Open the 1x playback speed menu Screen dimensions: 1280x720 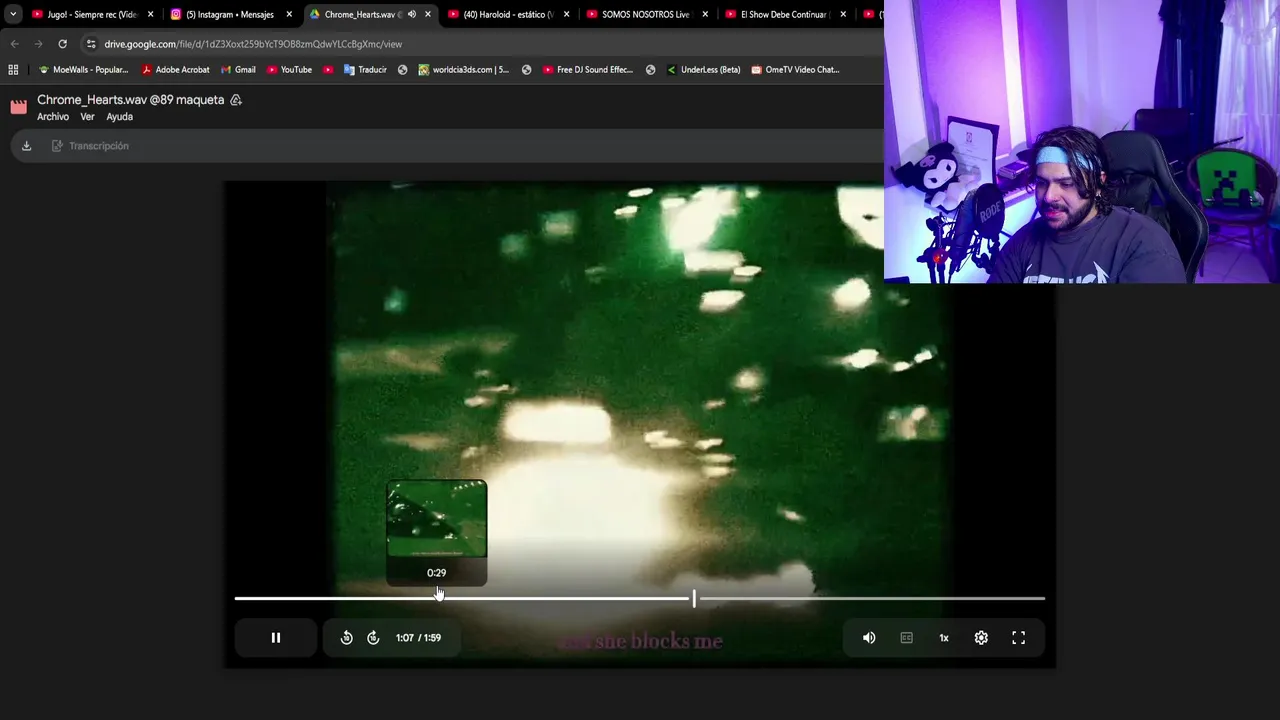click(944, 638)
